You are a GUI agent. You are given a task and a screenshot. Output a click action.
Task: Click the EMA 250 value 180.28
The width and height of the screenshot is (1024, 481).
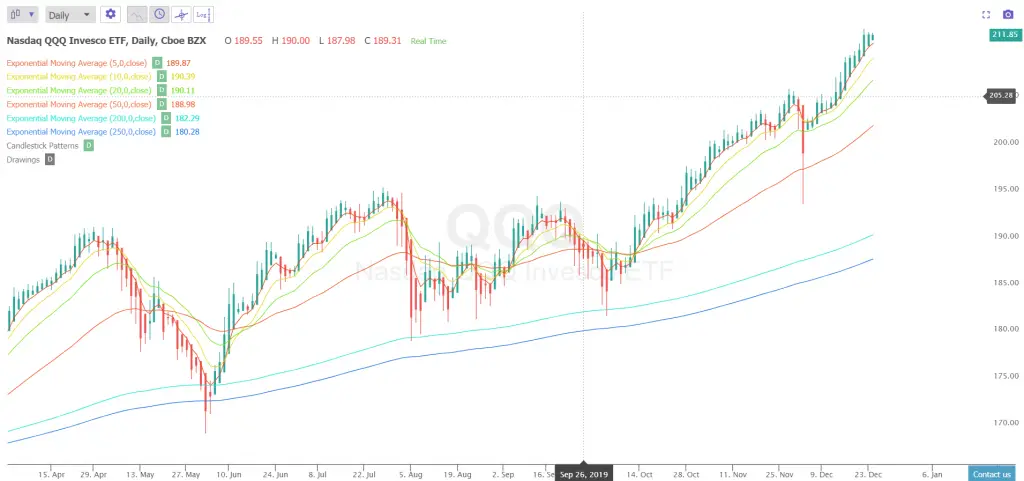[x=187, y=132]
